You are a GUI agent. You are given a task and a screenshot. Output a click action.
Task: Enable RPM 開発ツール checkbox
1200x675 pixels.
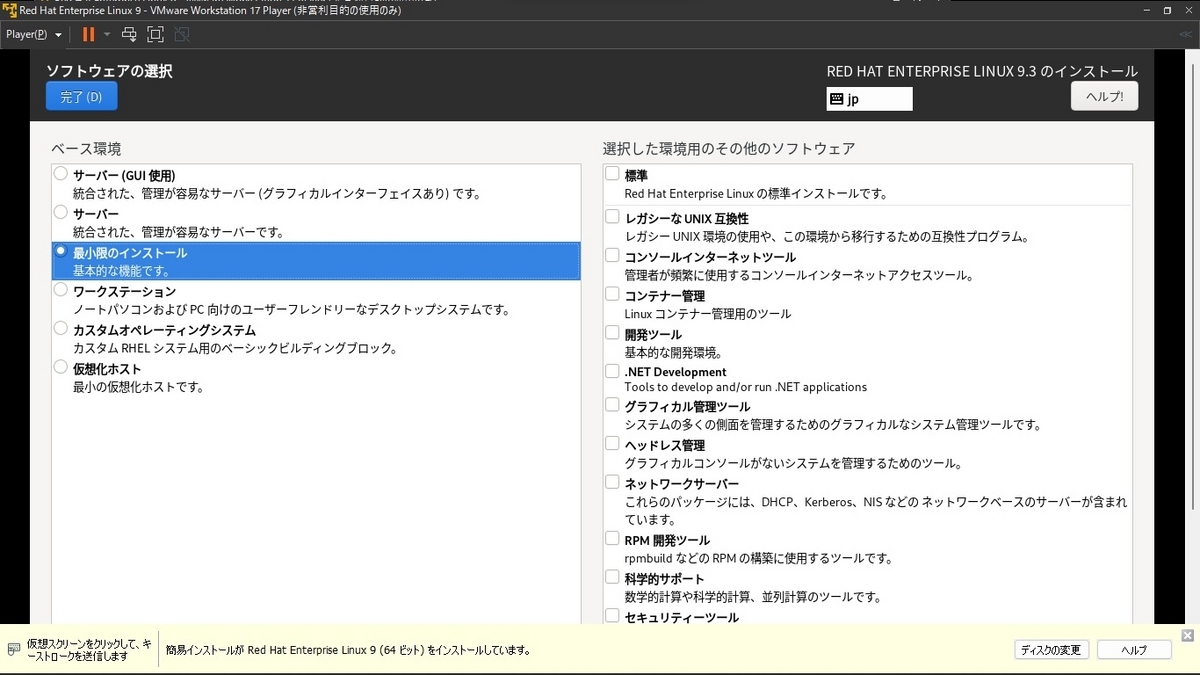click(x=612, y=539)
